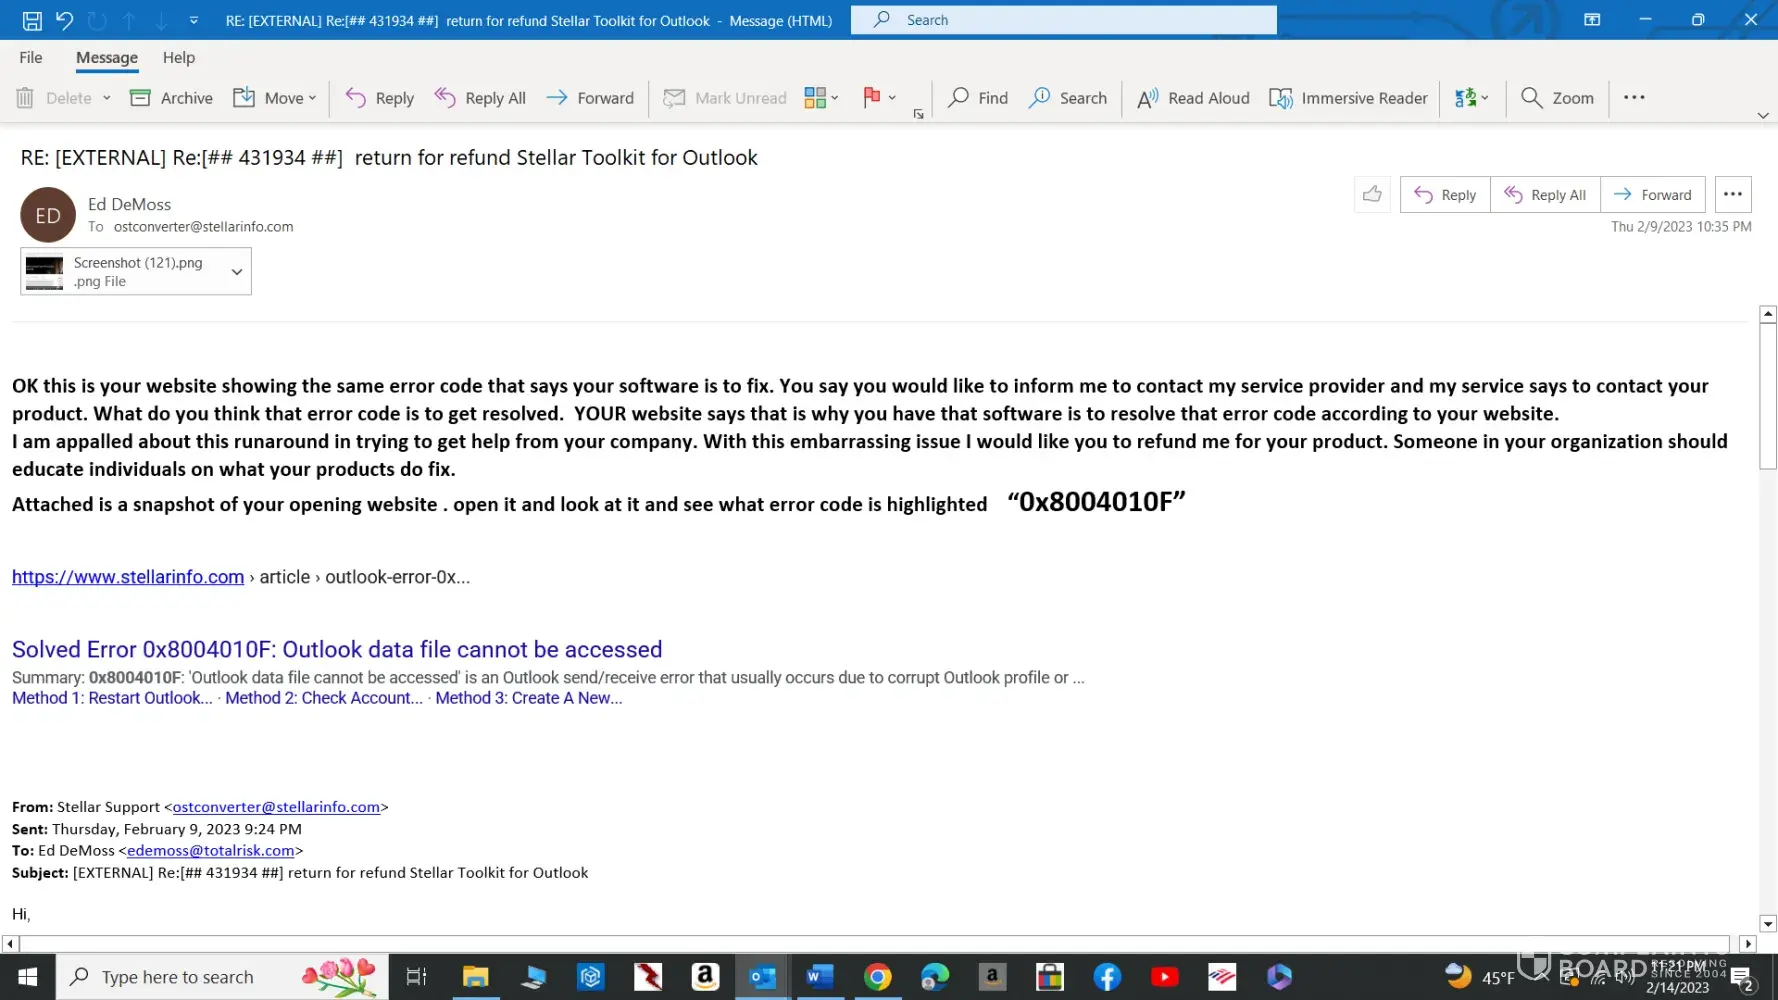Open More actions ellipsis in message header

tap(1733, 195)
